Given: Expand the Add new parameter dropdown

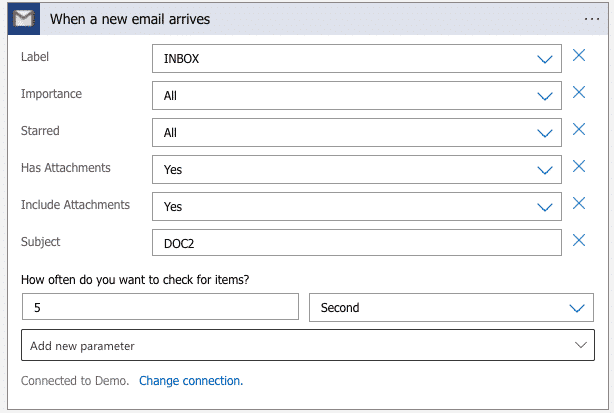Looking at the screenshot, I should click(x=307, y=345).
